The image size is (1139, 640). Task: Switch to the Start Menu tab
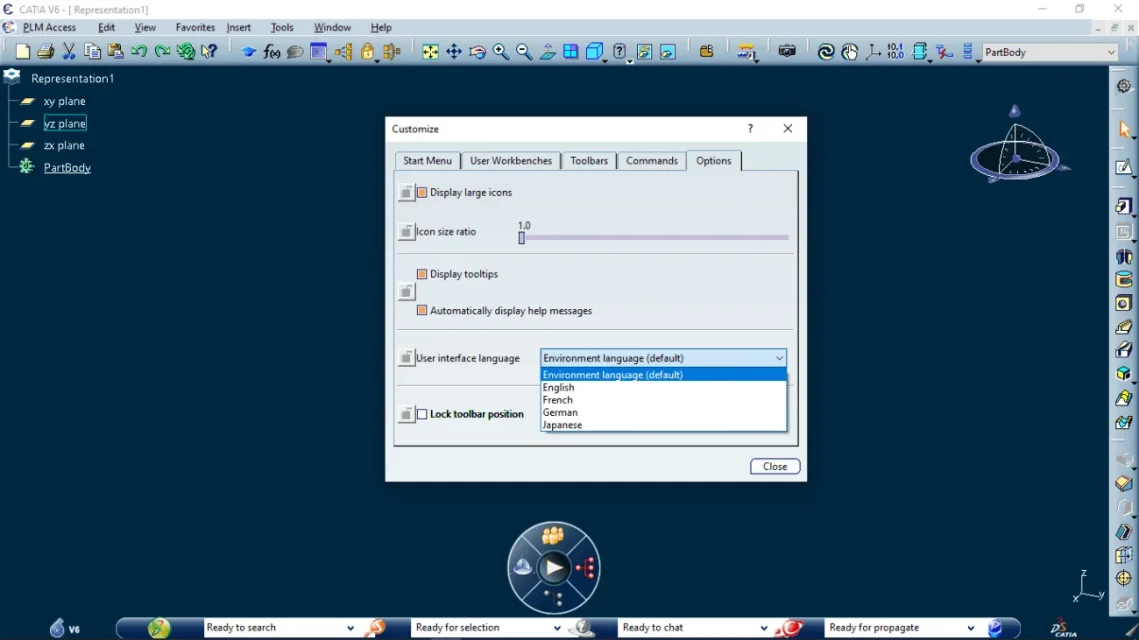click(427, 161)
